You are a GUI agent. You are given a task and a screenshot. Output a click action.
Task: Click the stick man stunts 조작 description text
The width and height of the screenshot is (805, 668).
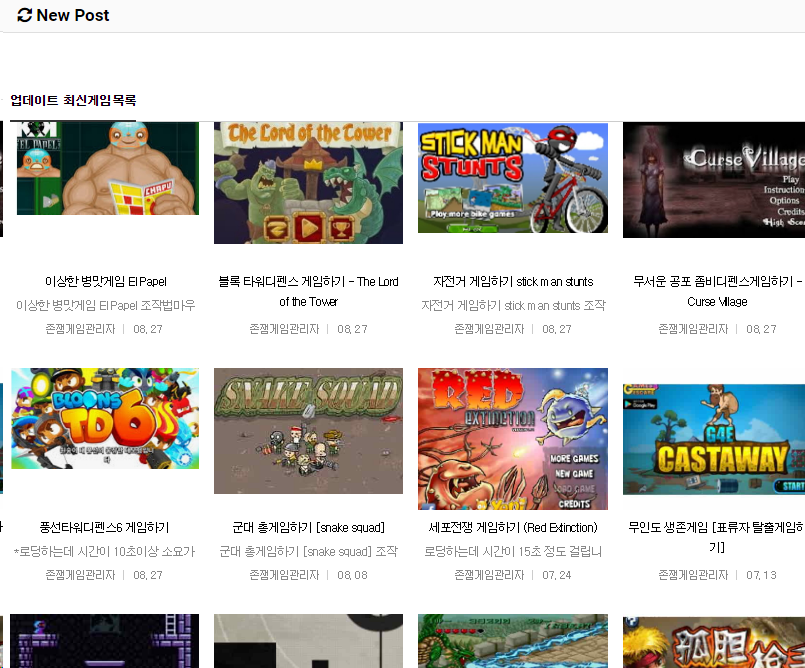[x=513, y=306]
